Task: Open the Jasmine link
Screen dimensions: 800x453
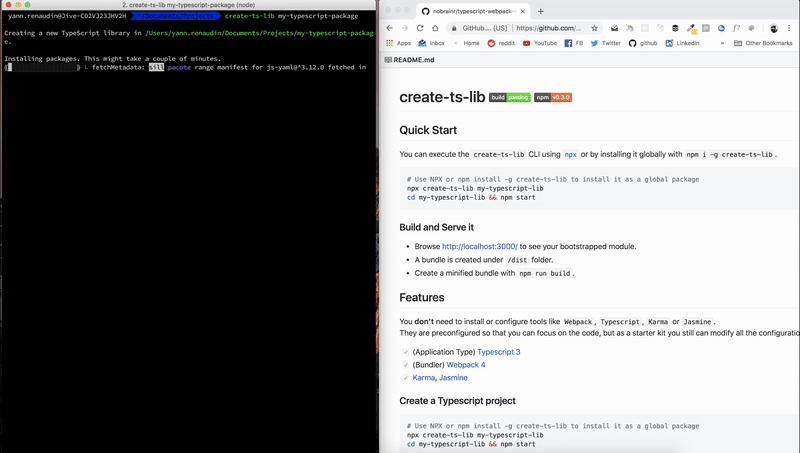Action: pyautogui.click(x=453, y=378)
